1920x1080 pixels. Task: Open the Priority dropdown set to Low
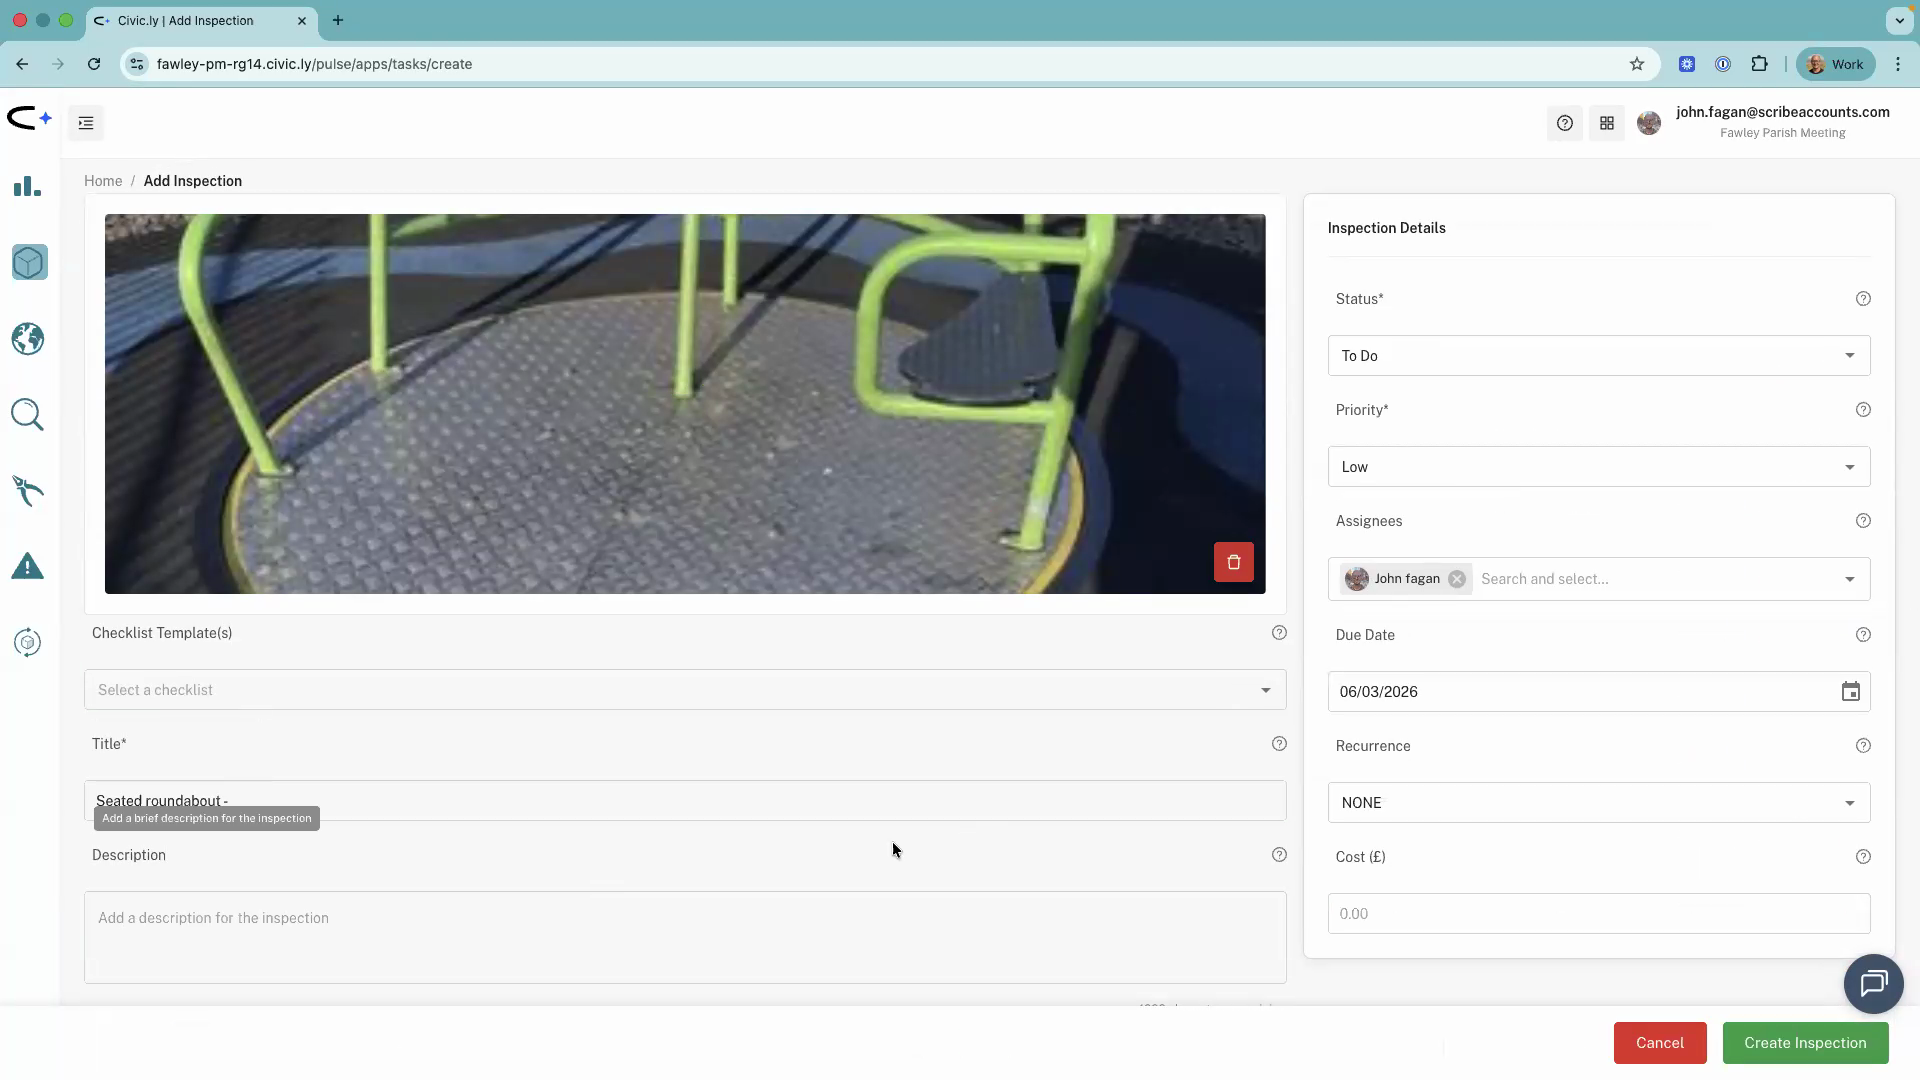[x=1598, y=467]
